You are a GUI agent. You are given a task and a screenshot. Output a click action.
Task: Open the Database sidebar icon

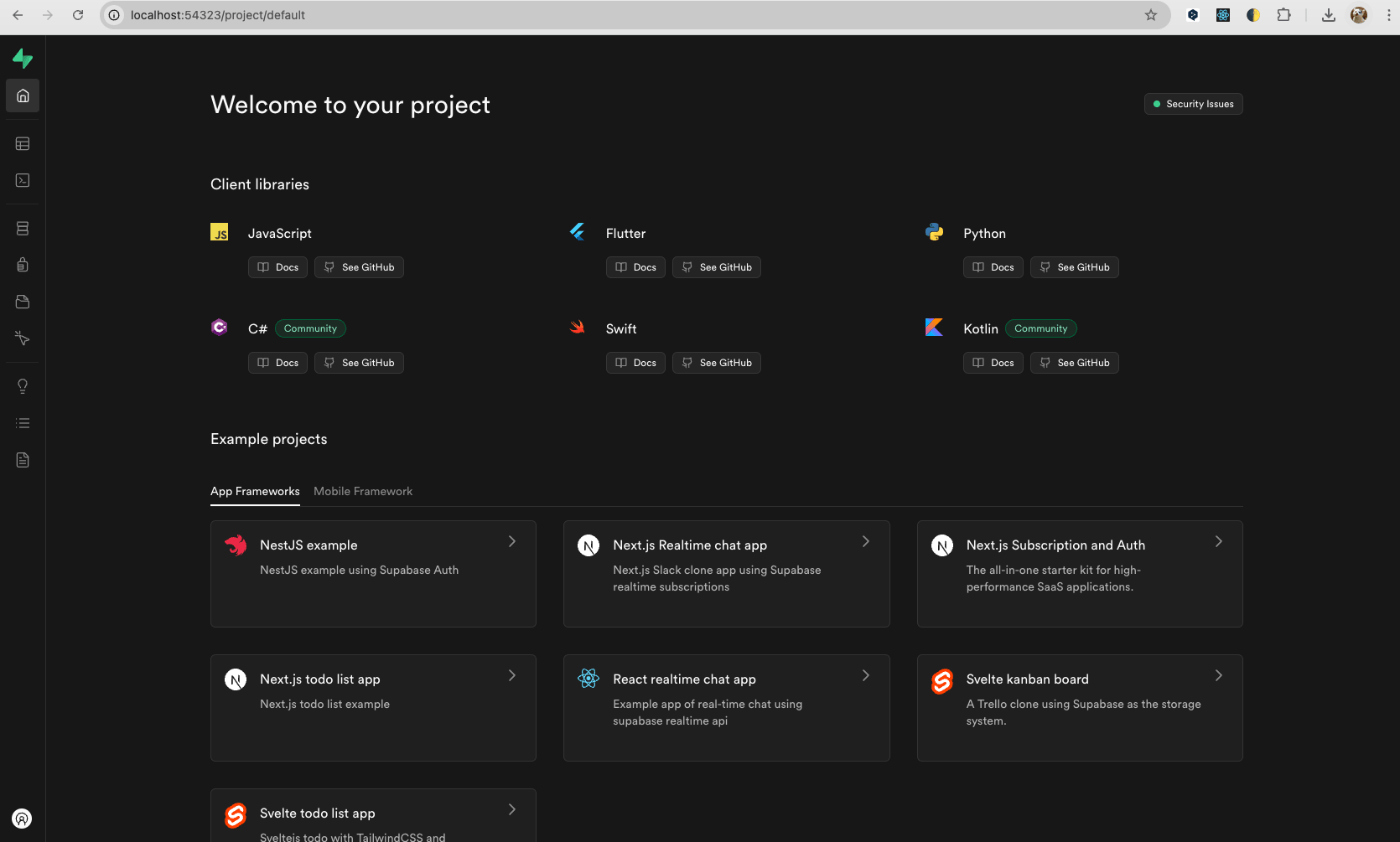[22, 229]
